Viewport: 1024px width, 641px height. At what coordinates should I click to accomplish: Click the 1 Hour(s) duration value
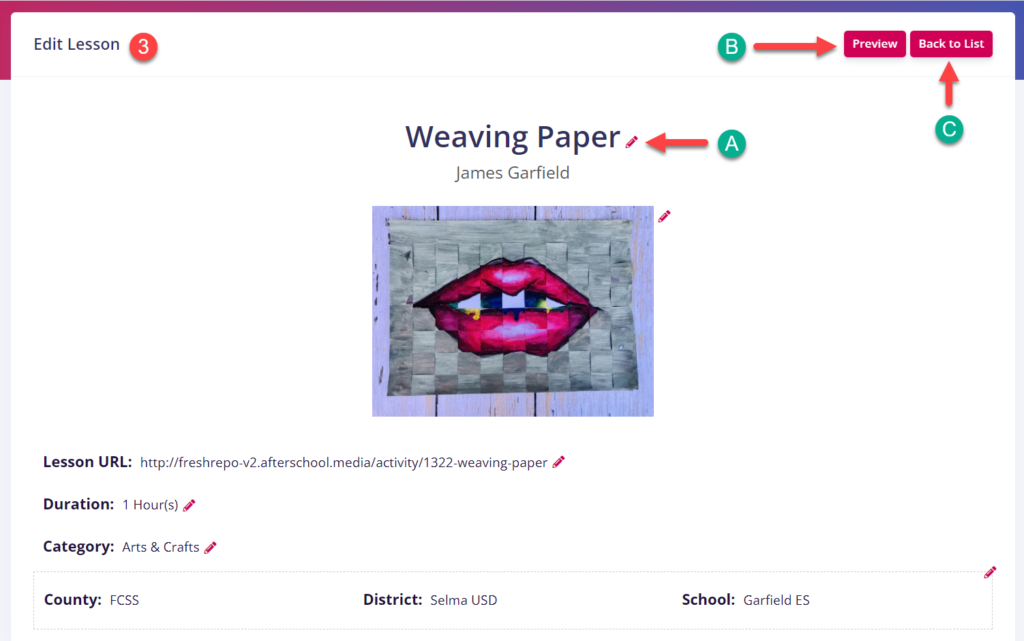[x=150, y=505]
